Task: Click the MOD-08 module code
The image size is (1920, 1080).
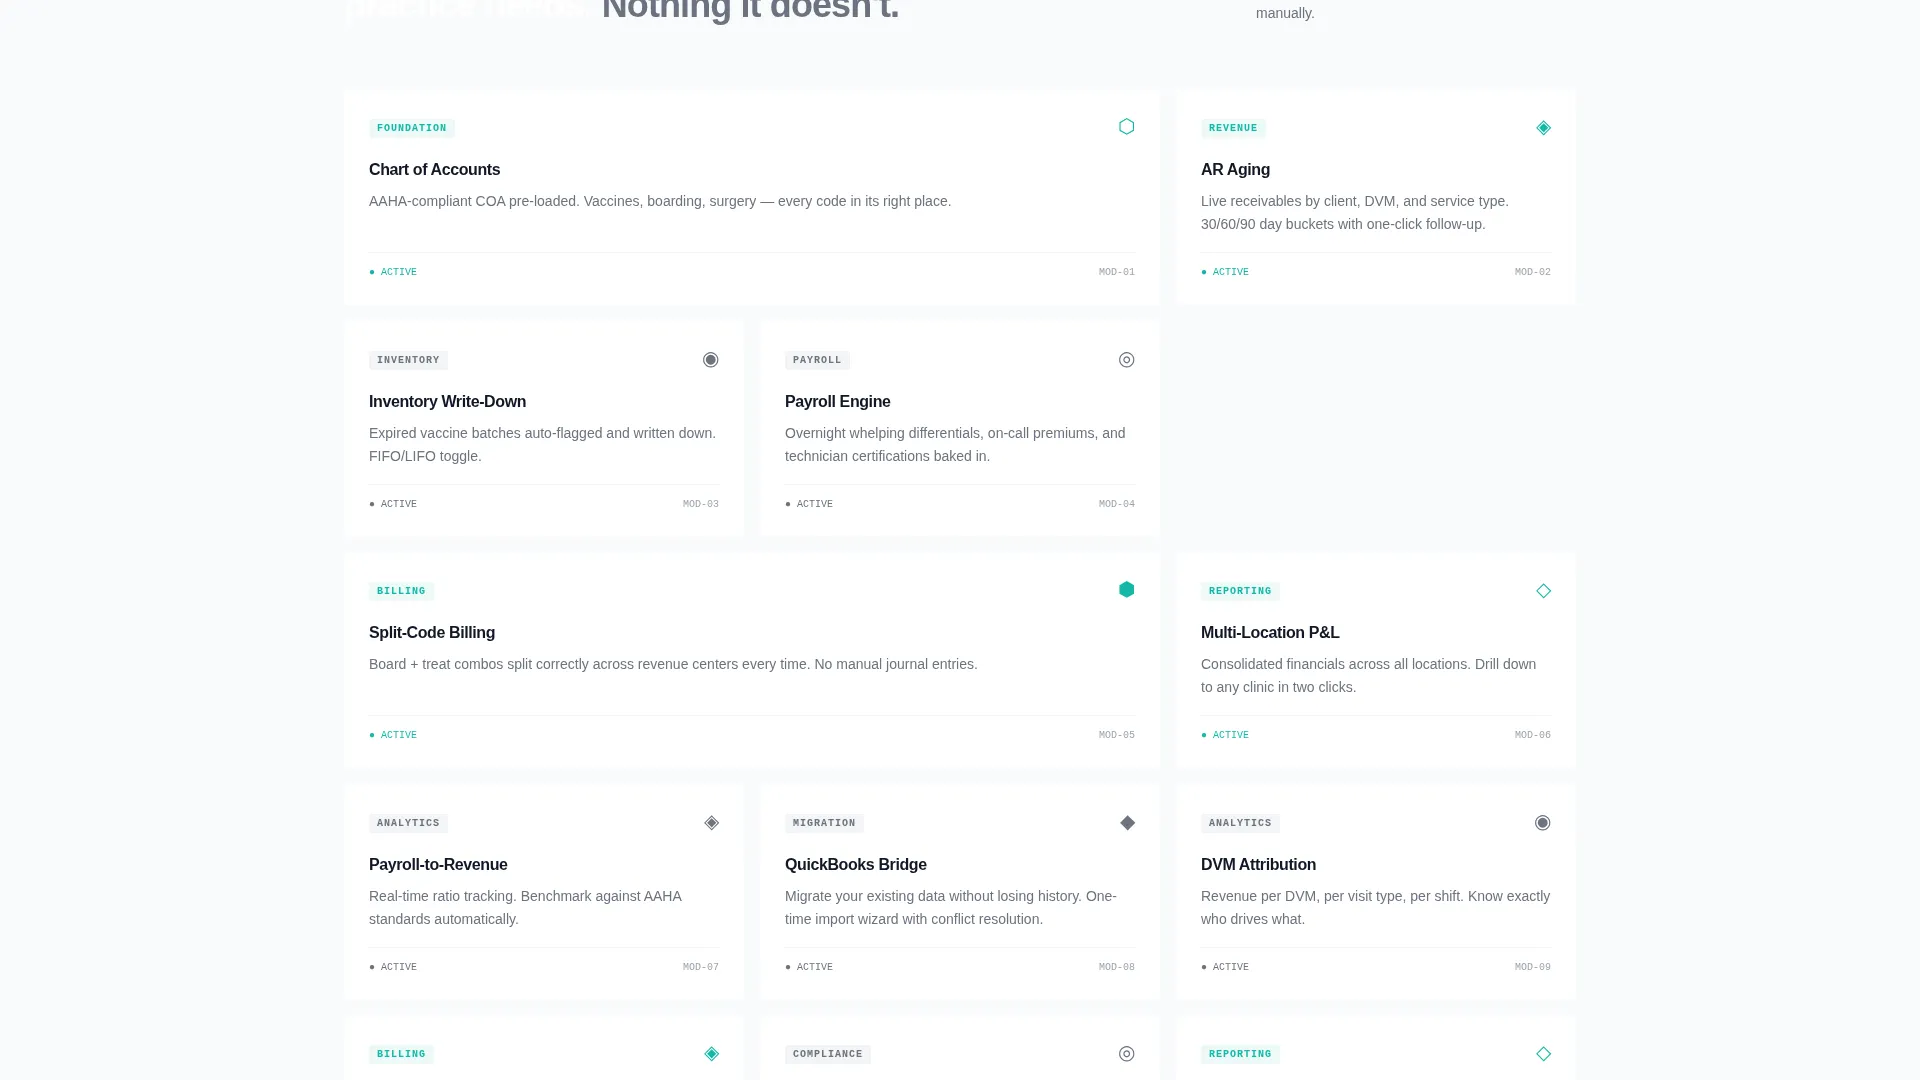Action: coord(1116,967)
